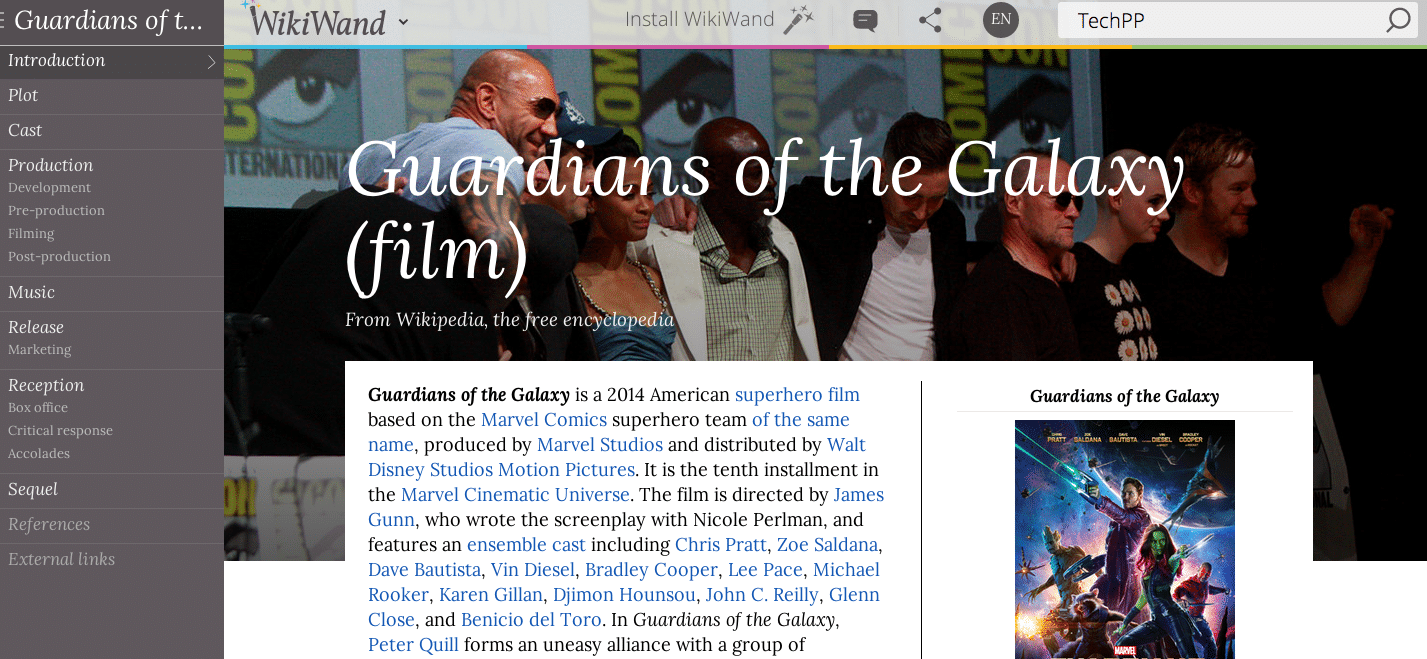This screenshot has width=1427, height=659.
Task: Open the Djimon Hounsou link
Action: click(624, 594)
